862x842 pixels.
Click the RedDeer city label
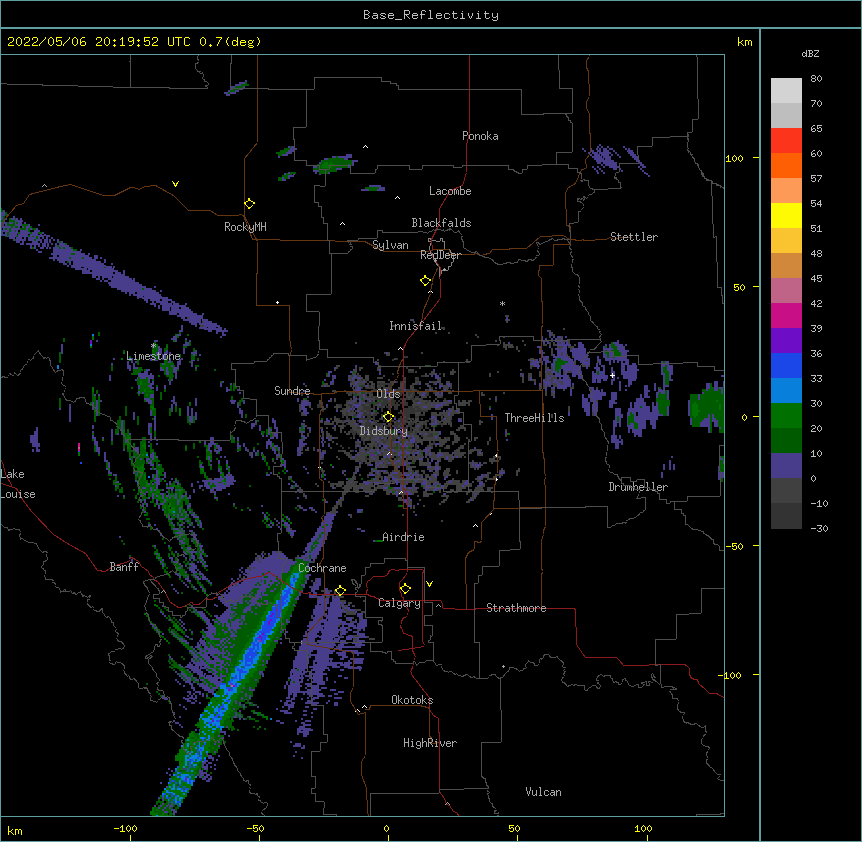(x=440, y=255)
